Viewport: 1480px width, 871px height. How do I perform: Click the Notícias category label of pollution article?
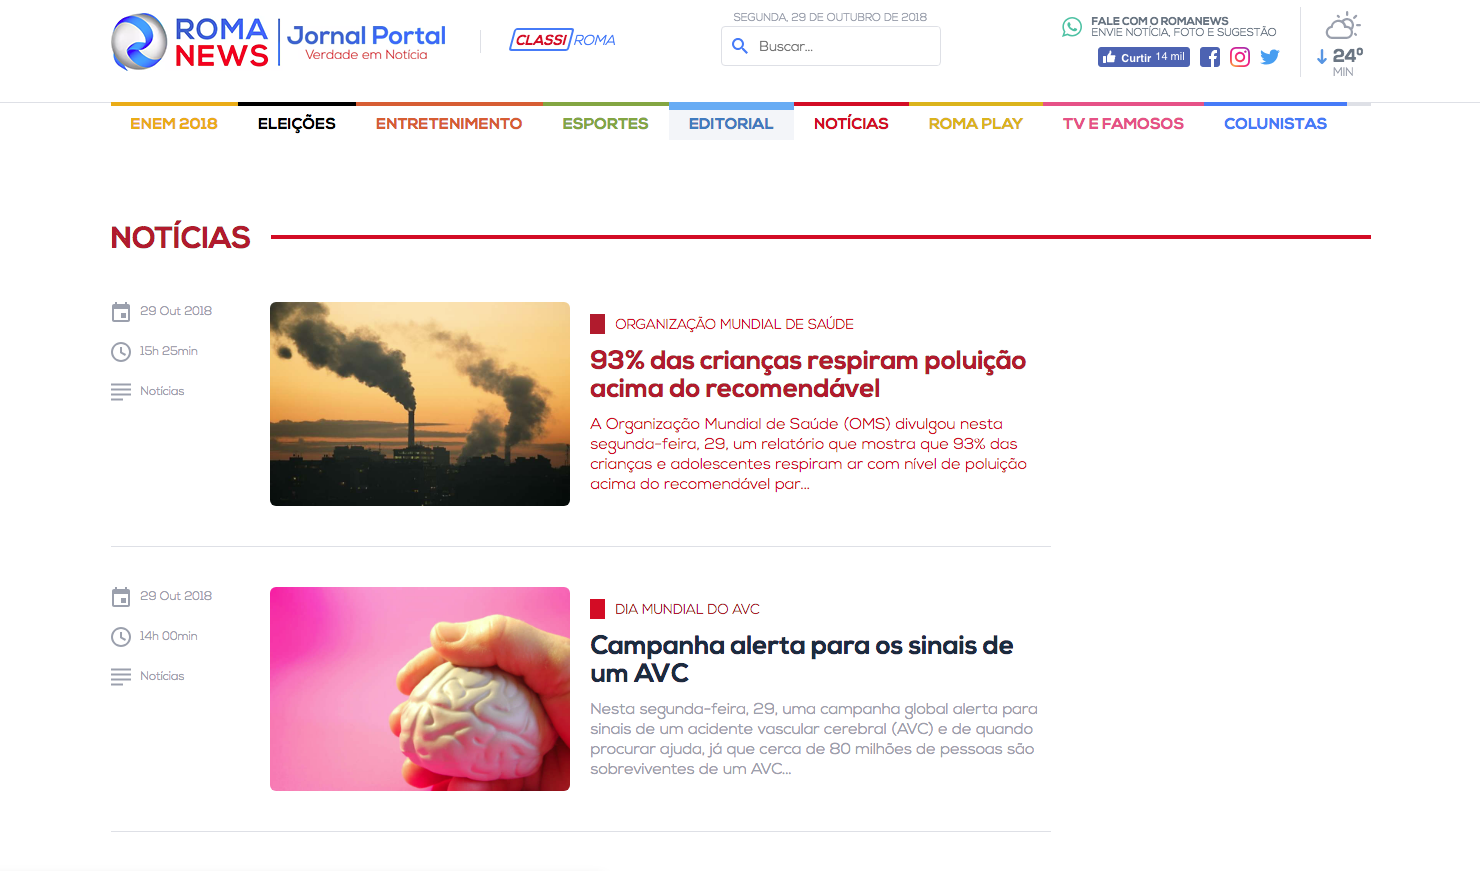162,391
